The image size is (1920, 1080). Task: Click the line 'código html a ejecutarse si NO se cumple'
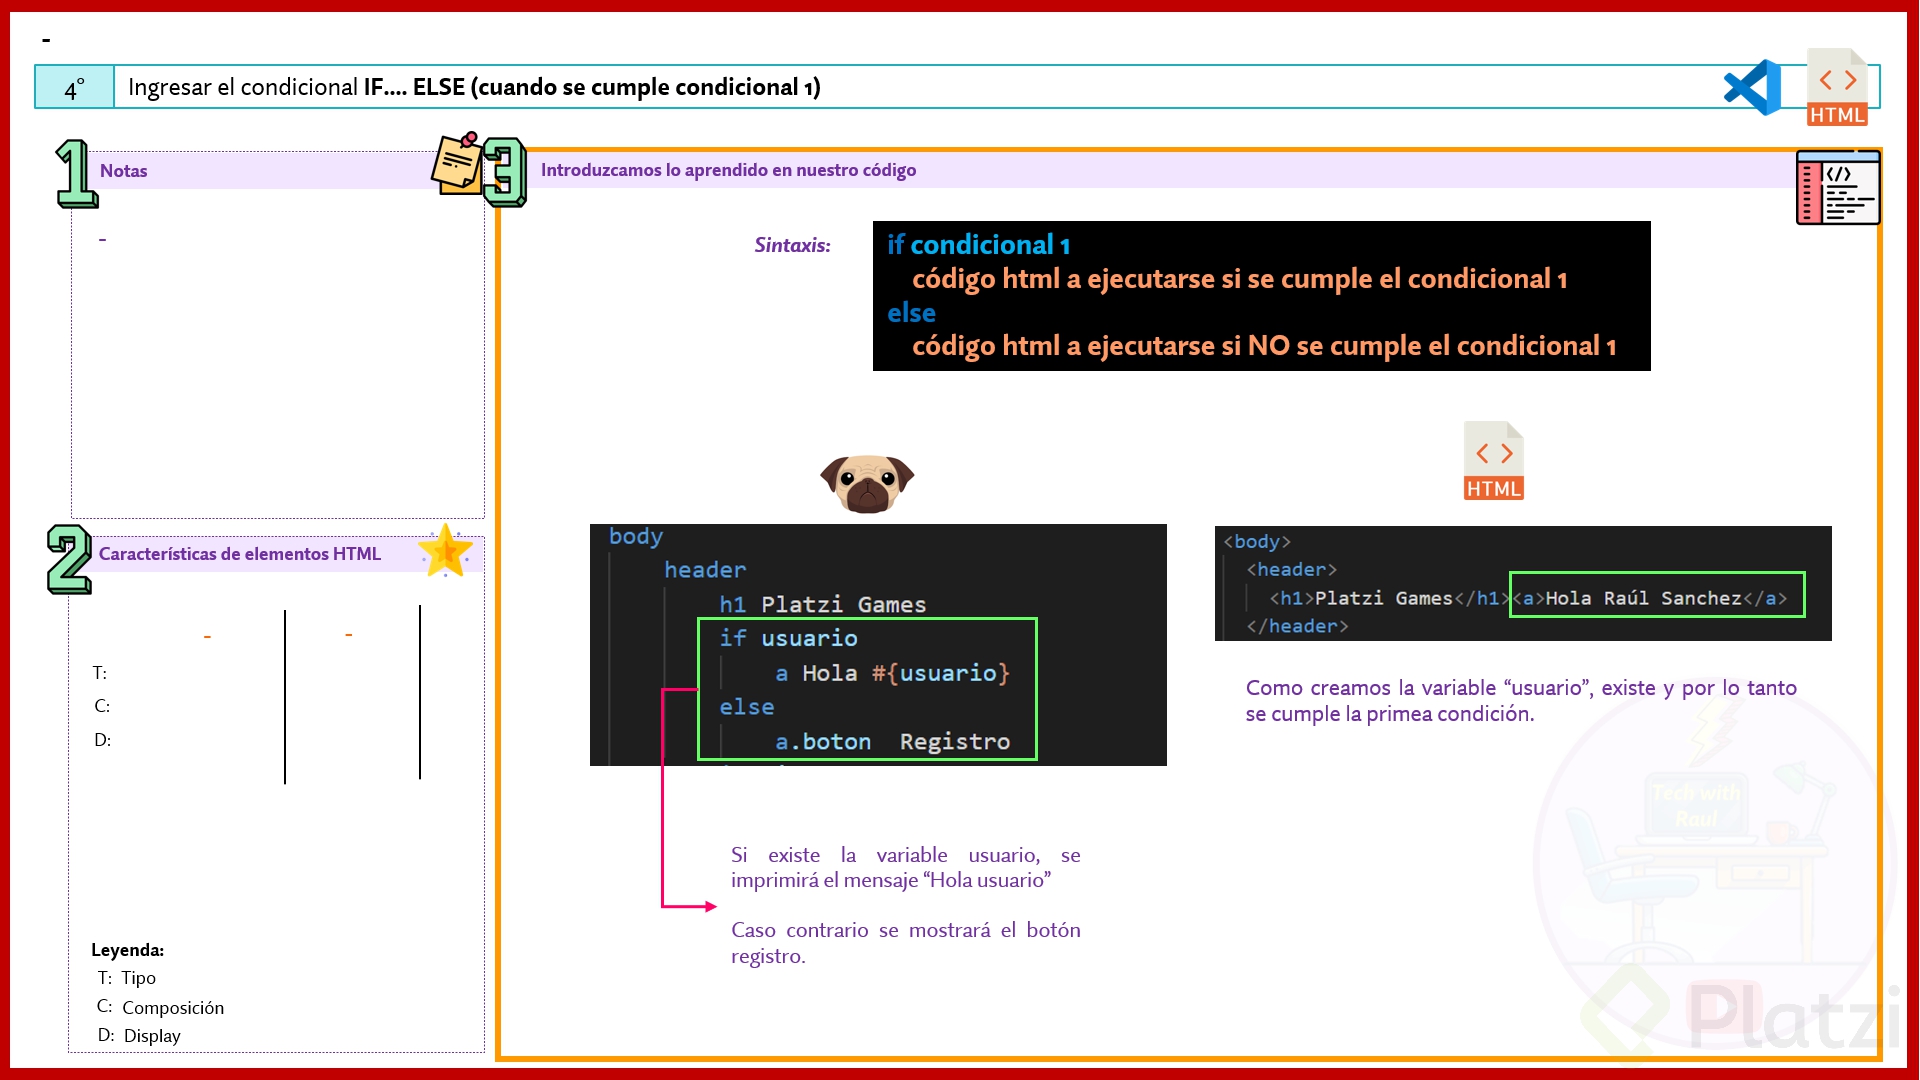coord(1264,346)
